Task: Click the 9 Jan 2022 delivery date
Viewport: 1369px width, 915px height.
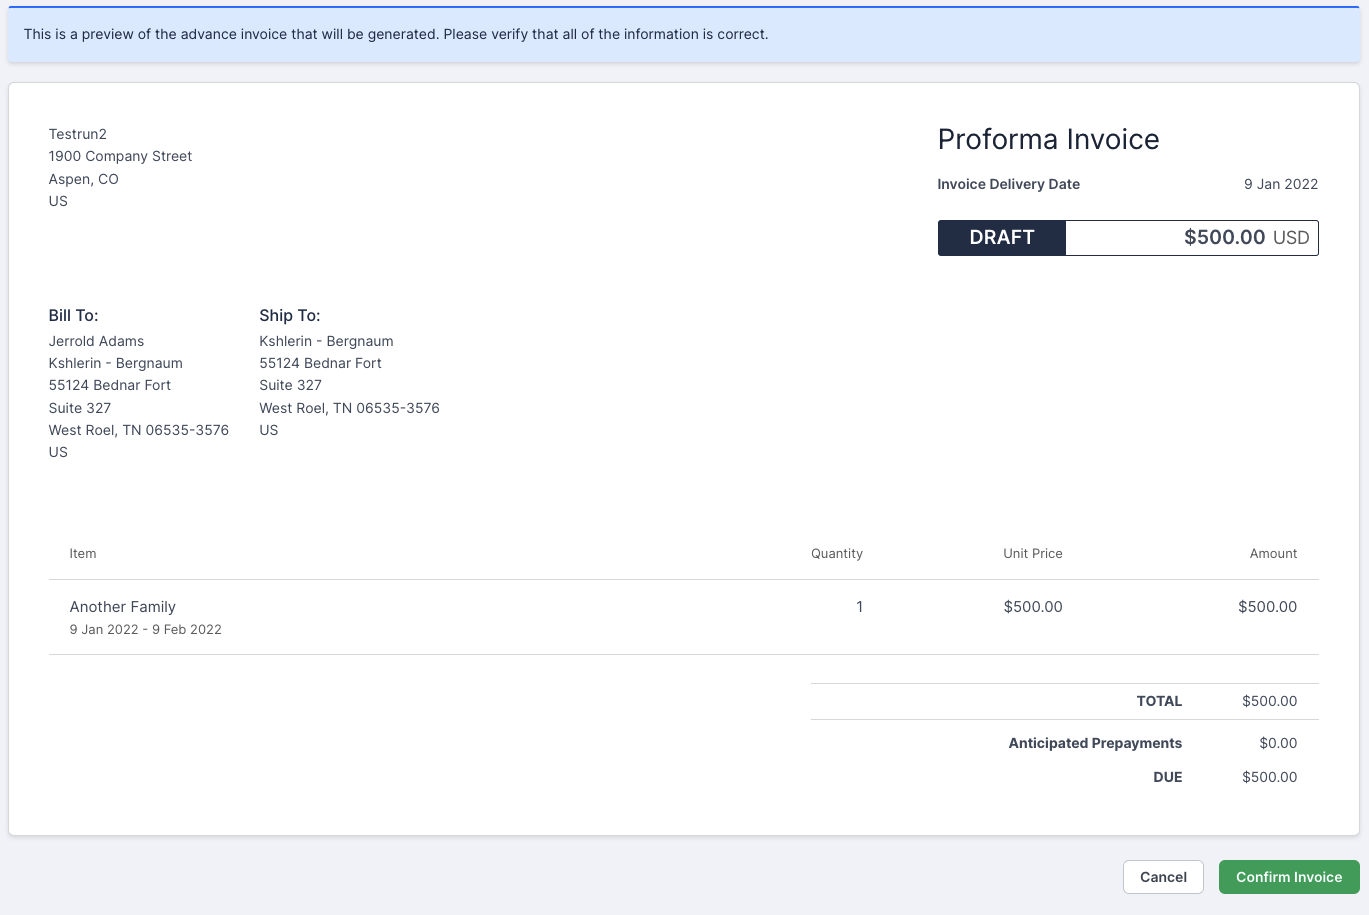Action: tap(1280, 184)
